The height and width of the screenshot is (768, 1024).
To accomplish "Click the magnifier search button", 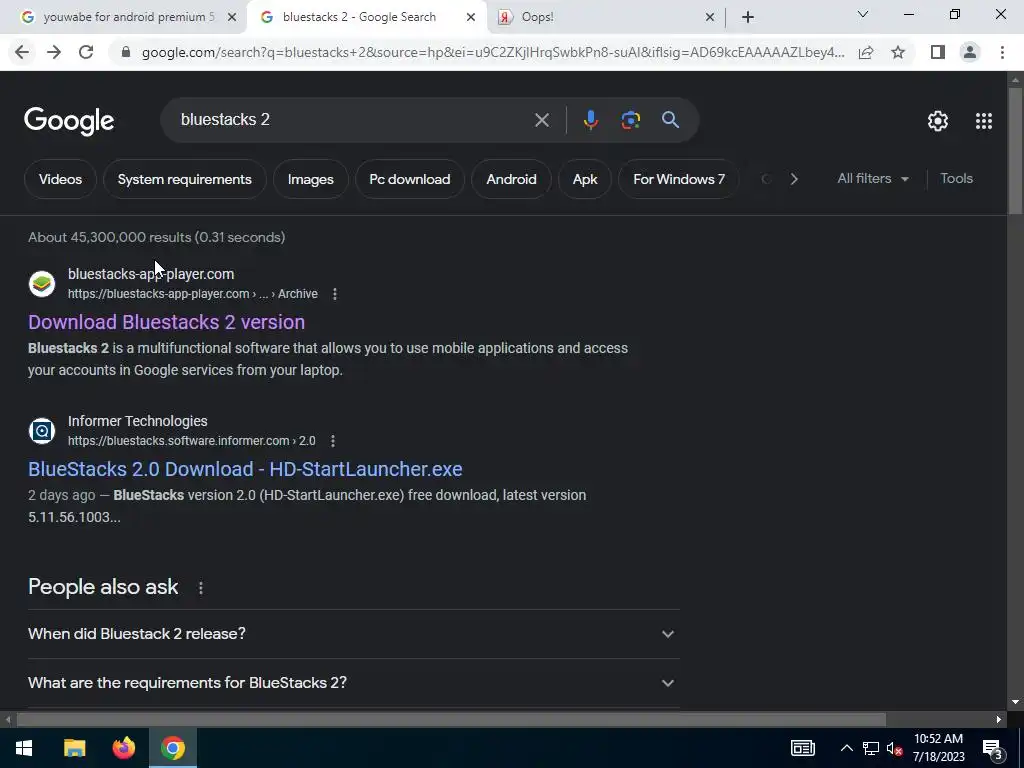I will (x=670, y=120).
